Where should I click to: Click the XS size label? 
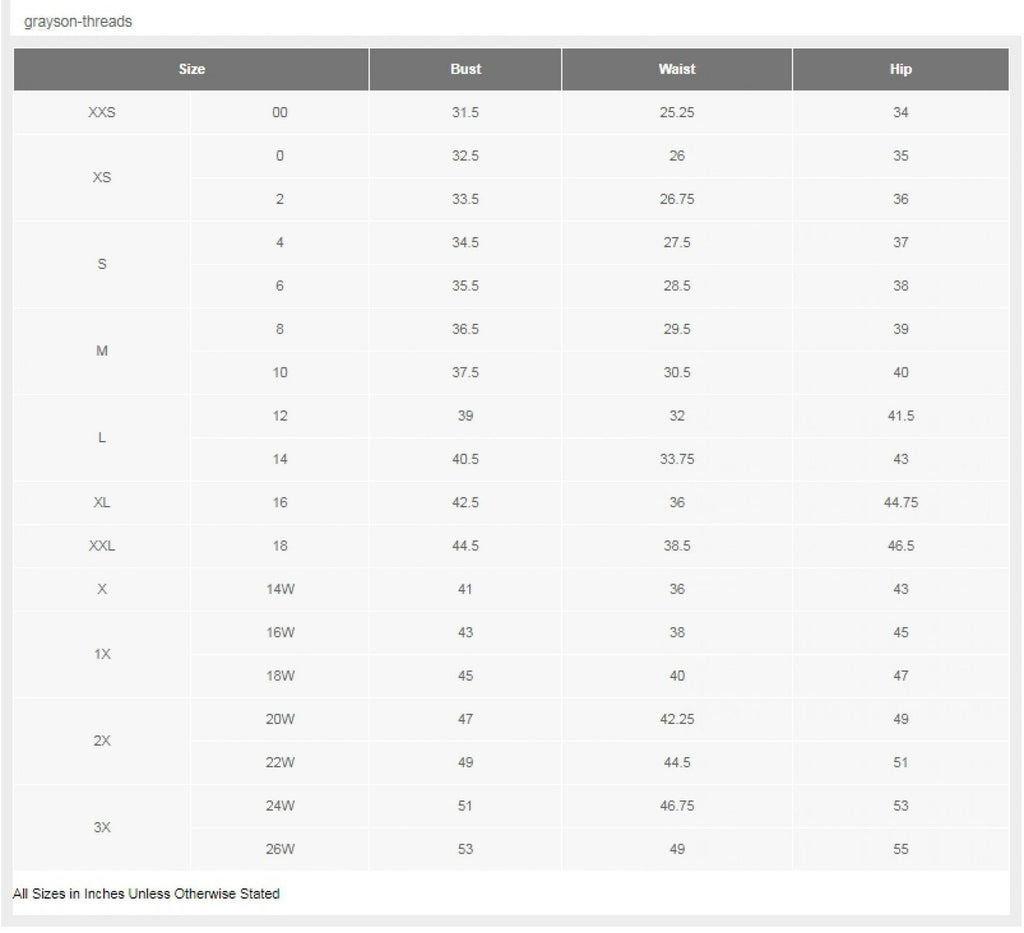tap(102, 178)
